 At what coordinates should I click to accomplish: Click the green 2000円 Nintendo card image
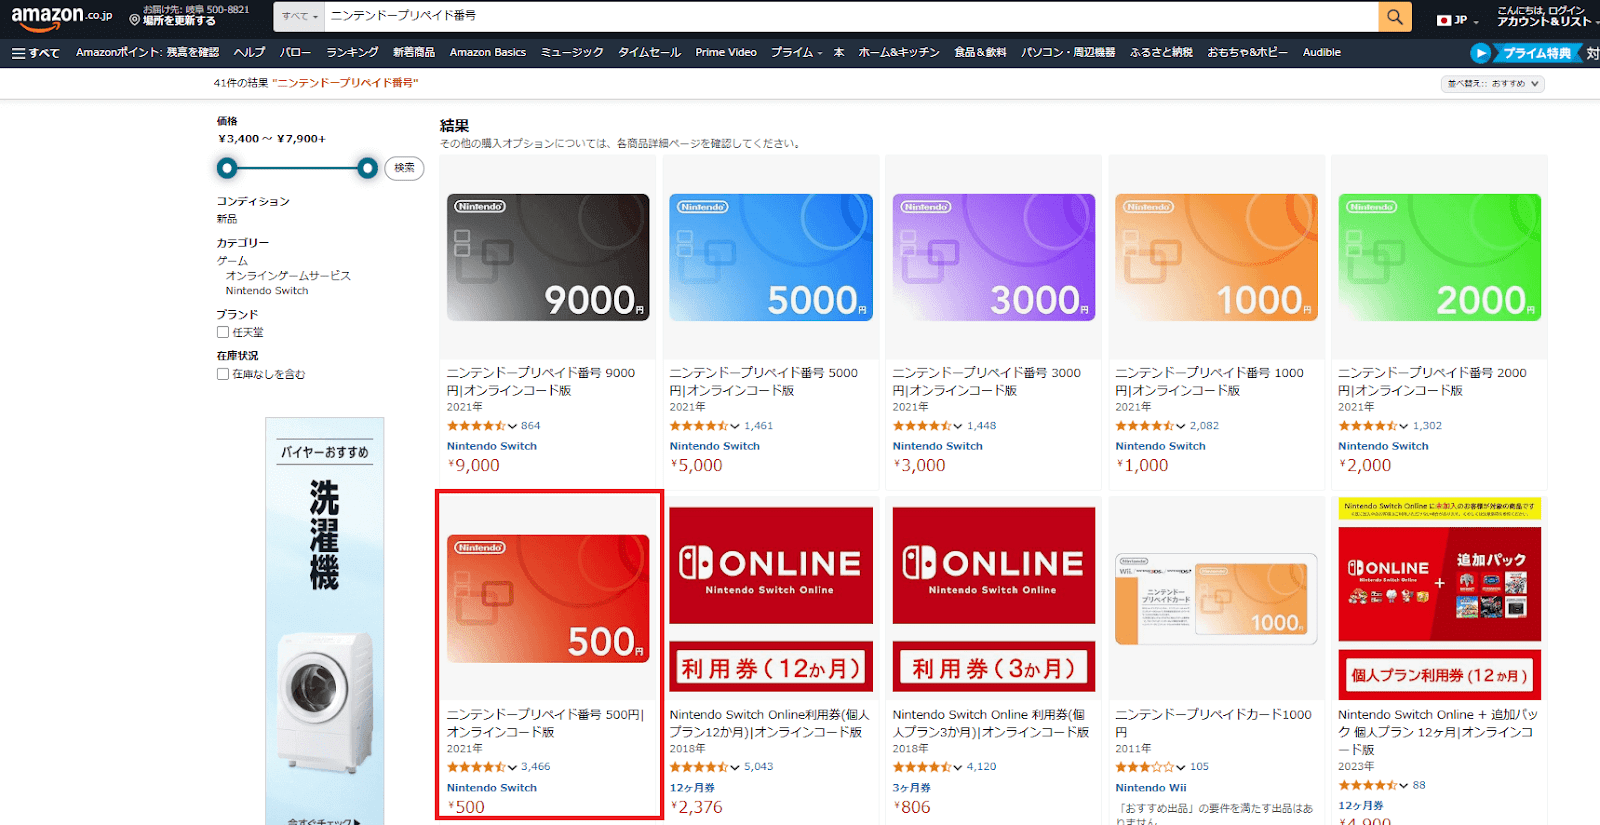[1440, 257]
